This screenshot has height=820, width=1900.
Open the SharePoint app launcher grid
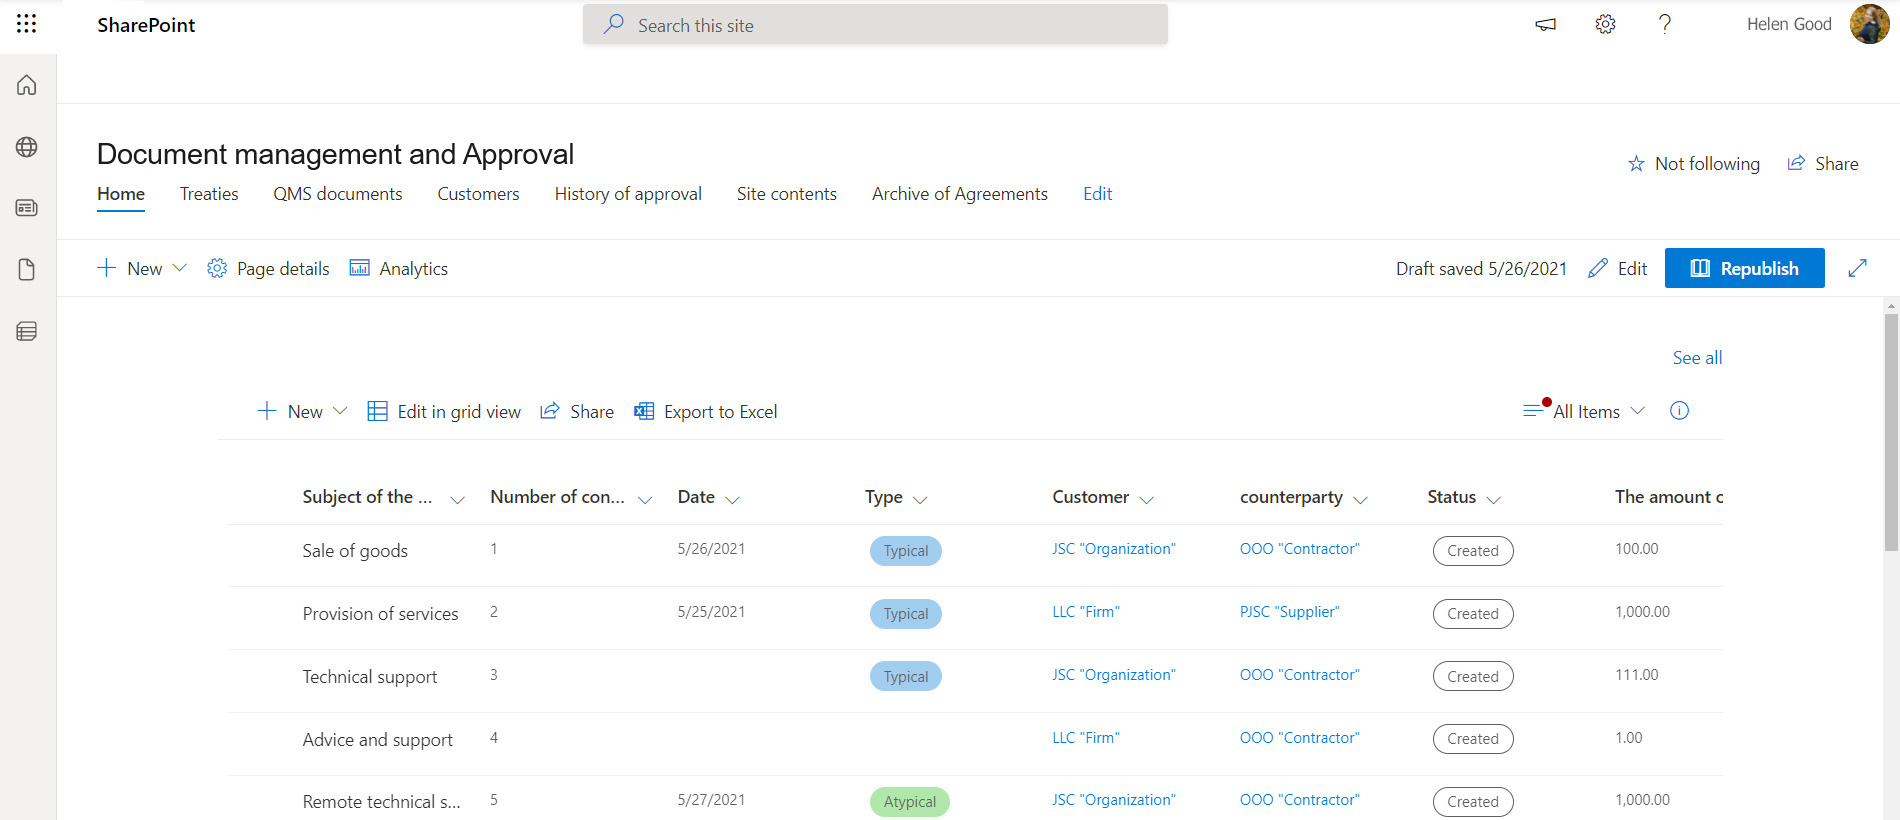27,24
